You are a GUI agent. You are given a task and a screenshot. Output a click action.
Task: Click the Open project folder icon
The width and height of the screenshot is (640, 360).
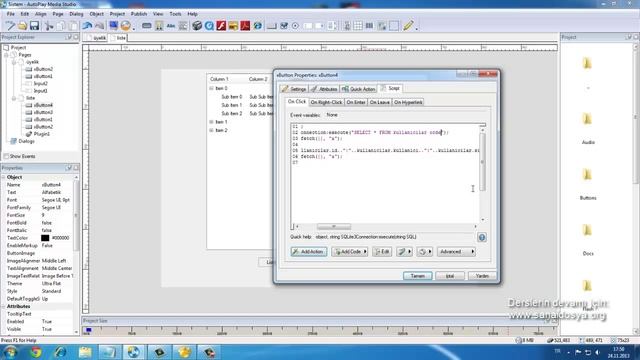22,26
